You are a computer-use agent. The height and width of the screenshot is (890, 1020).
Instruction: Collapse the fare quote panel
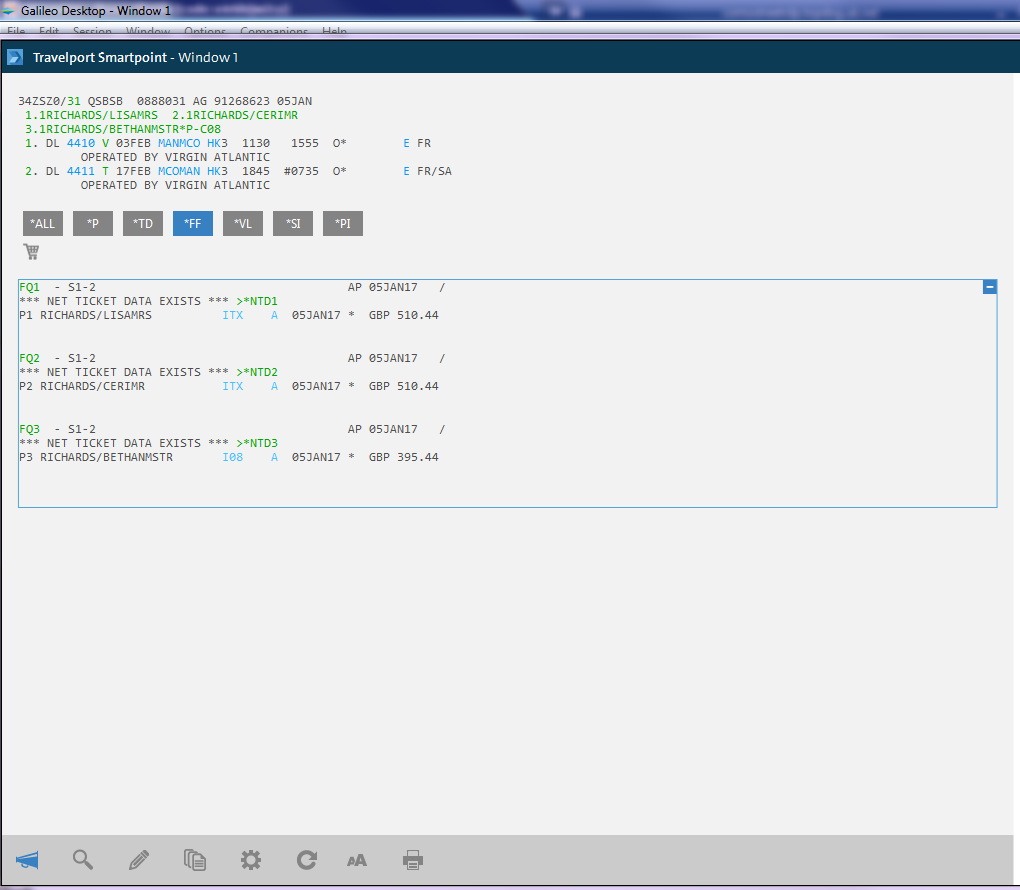989,287
